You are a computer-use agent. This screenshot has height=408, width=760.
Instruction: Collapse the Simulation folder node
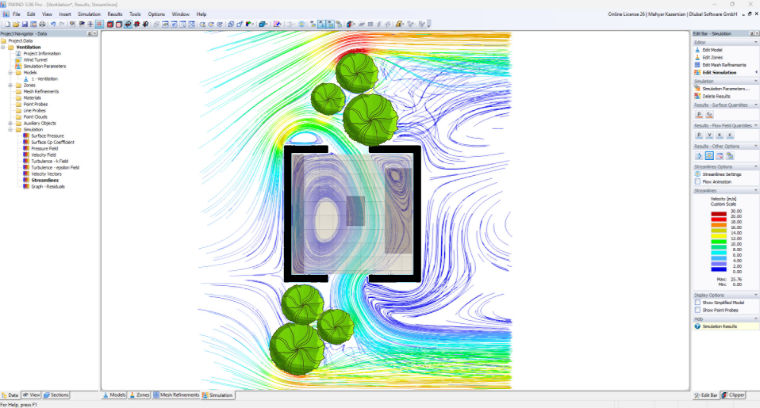(x=10, y=130)
